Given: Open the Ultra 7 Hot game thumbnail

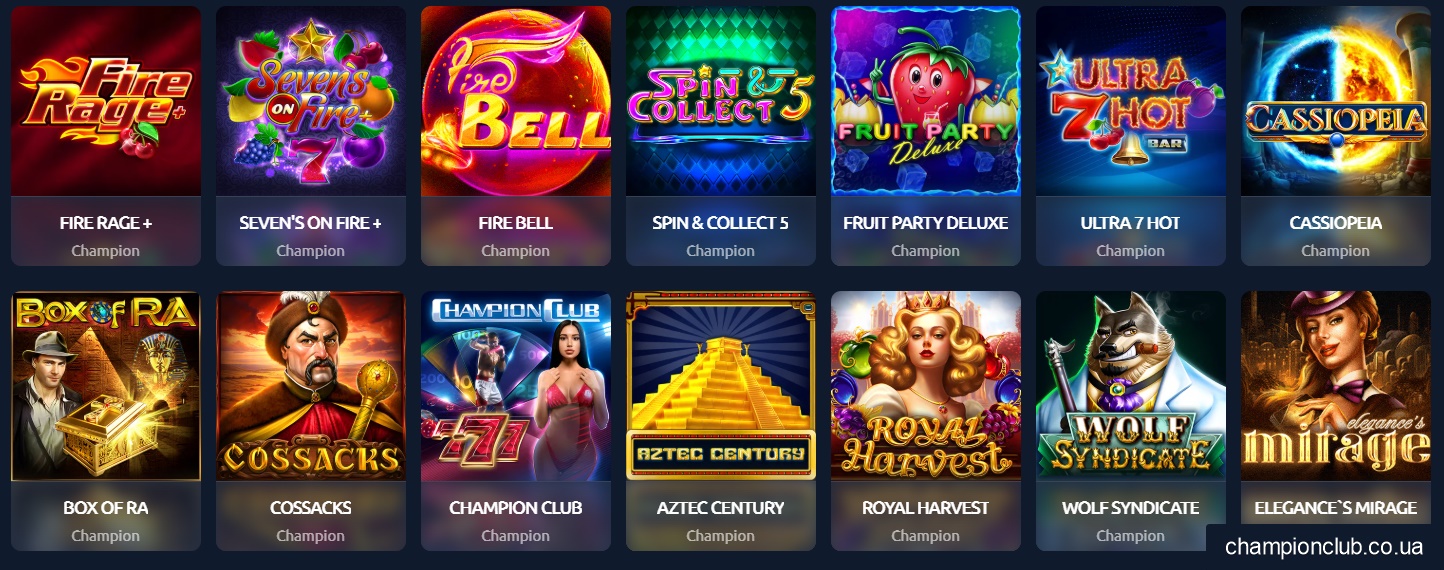Looking at the screenshot, I should pyautogui.click(x=1131, y=101).
